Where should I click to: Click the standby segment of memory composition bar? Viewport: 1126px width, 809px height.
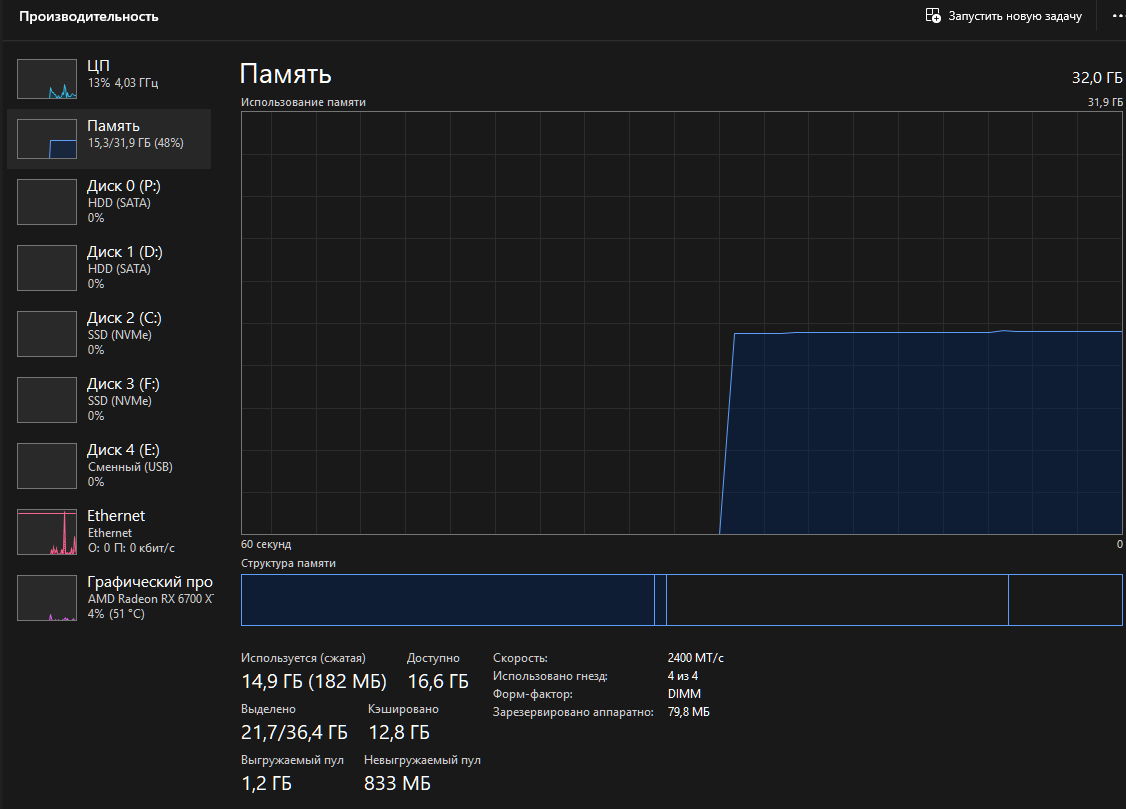pyautogui.click(x=837, y=600)
